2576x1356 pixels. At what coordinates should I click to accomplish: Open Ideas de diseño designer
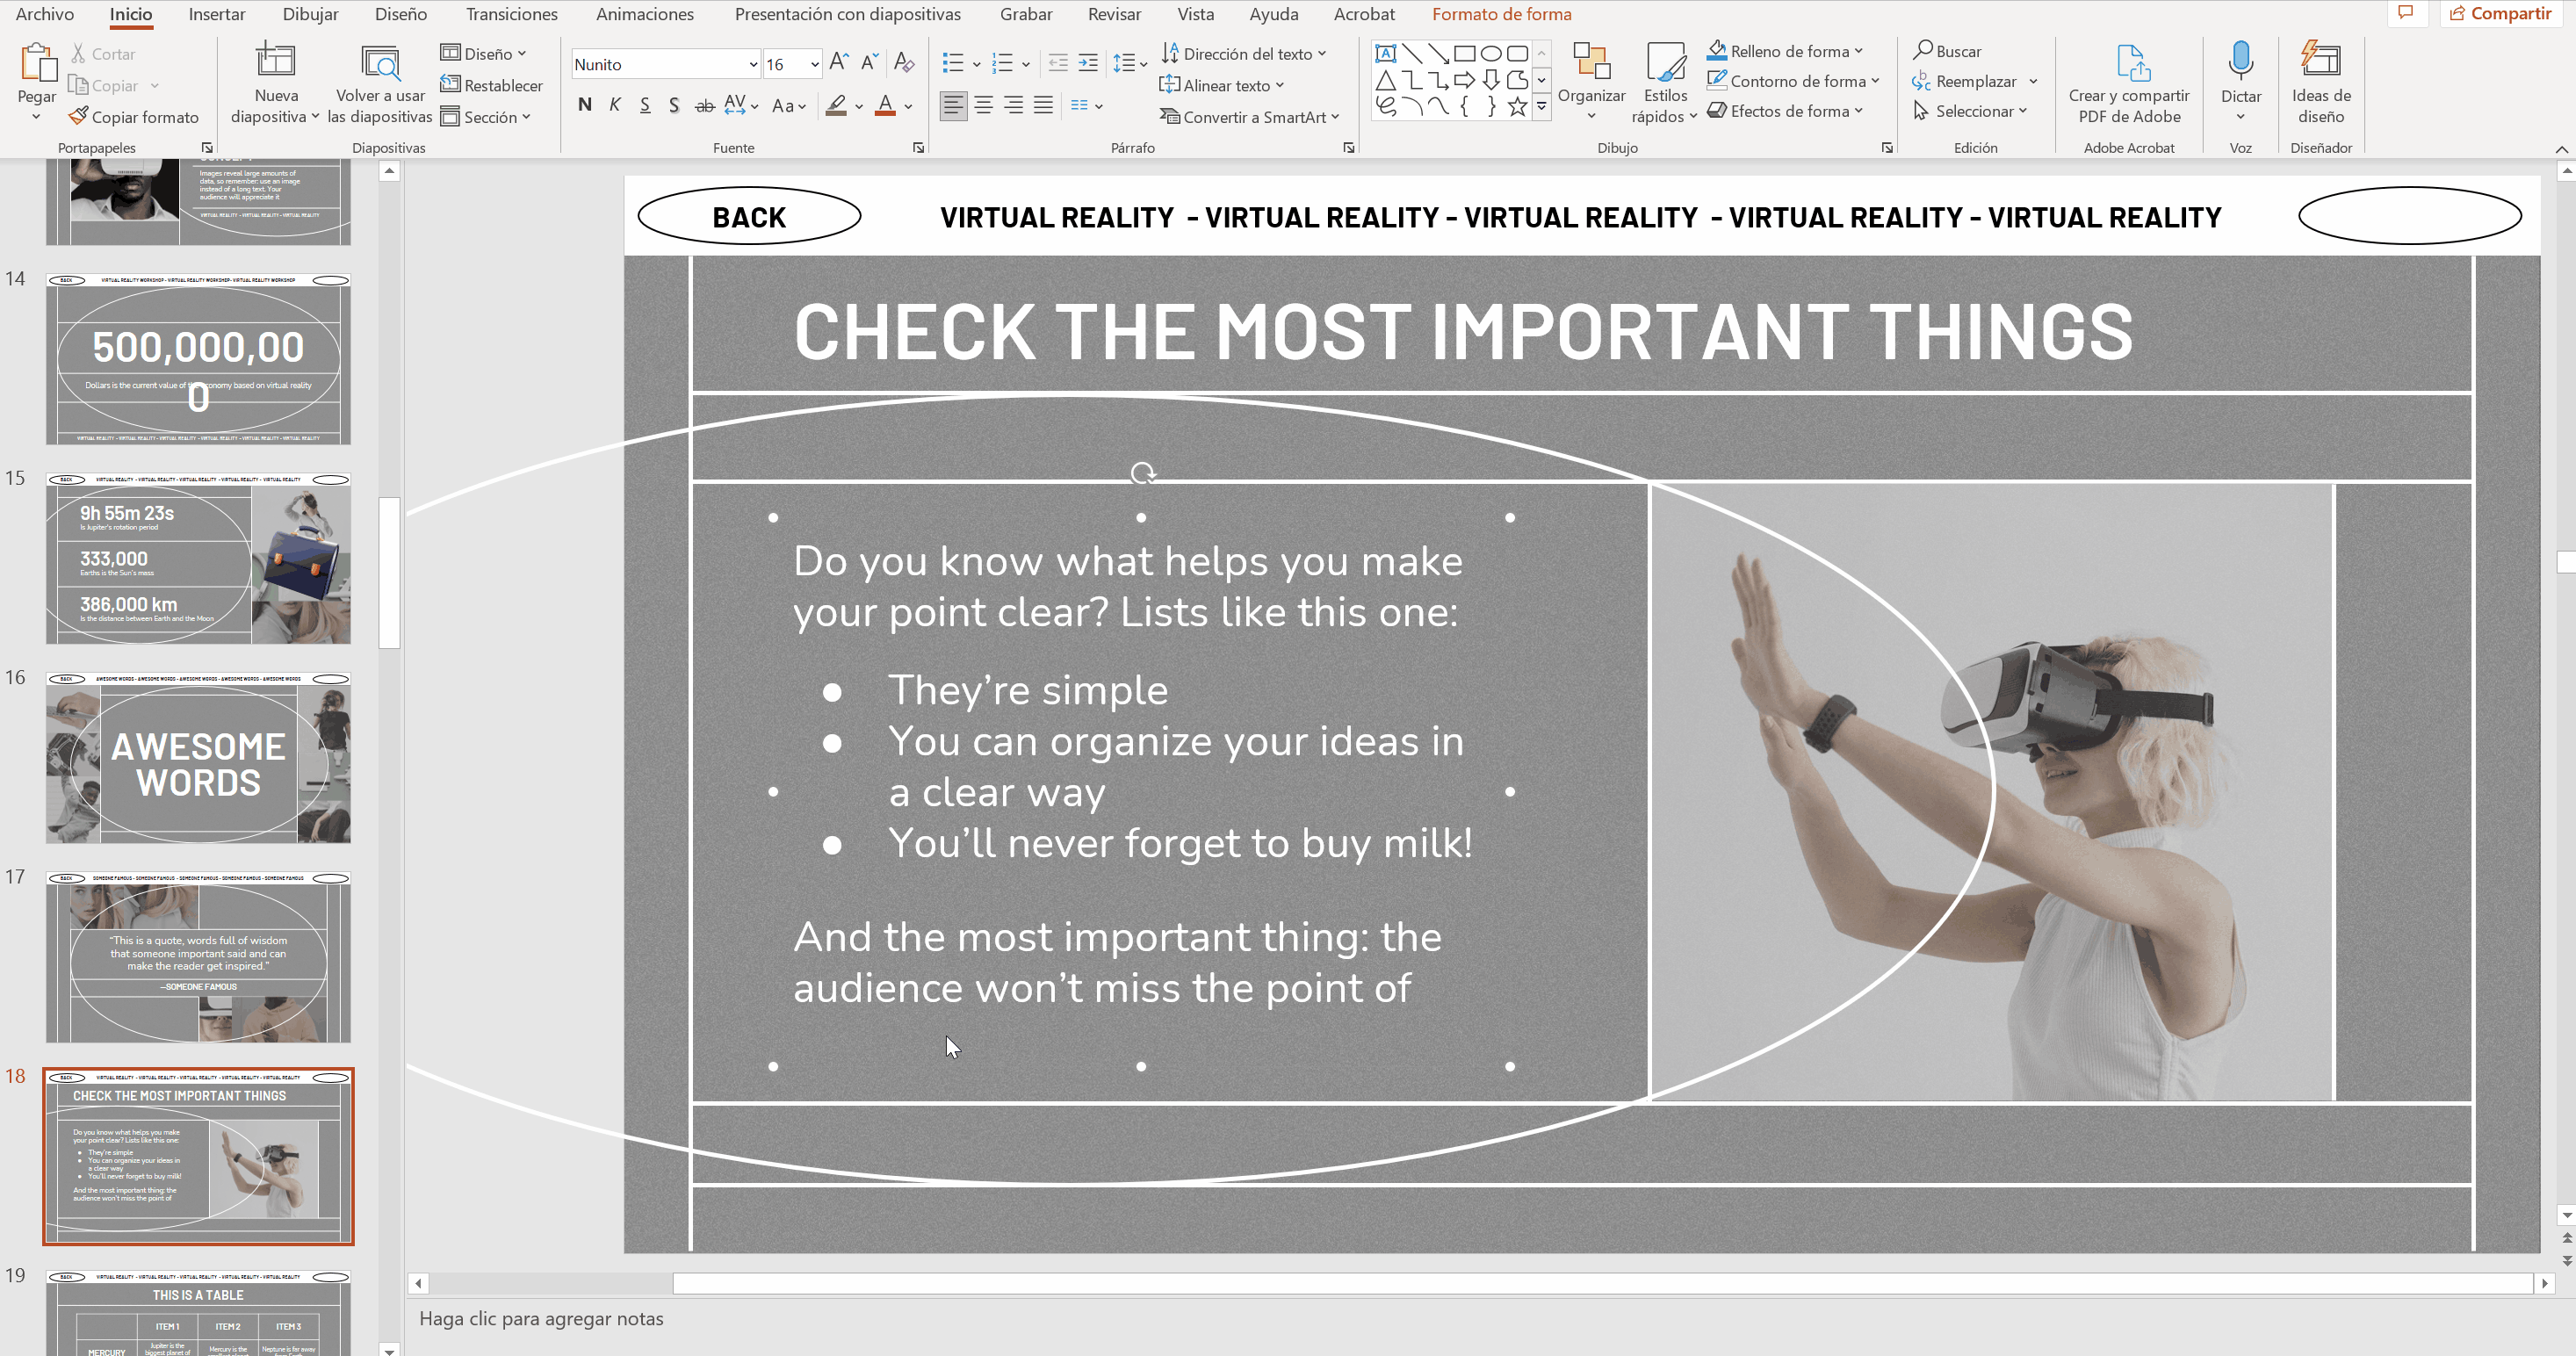(2321, 84)
